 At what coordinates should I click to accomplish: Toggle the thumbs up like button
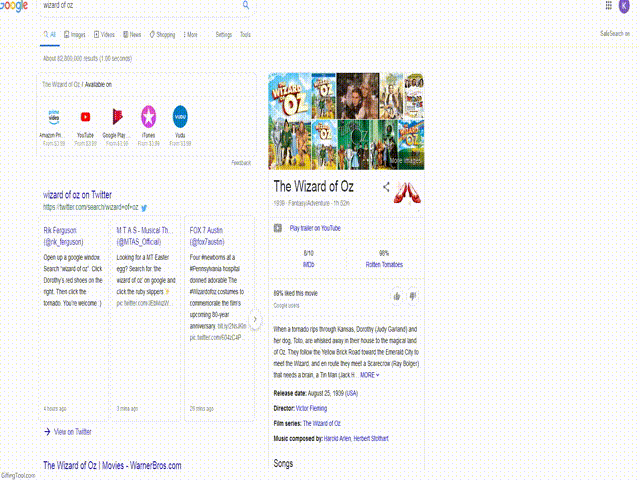pos(397,296)
